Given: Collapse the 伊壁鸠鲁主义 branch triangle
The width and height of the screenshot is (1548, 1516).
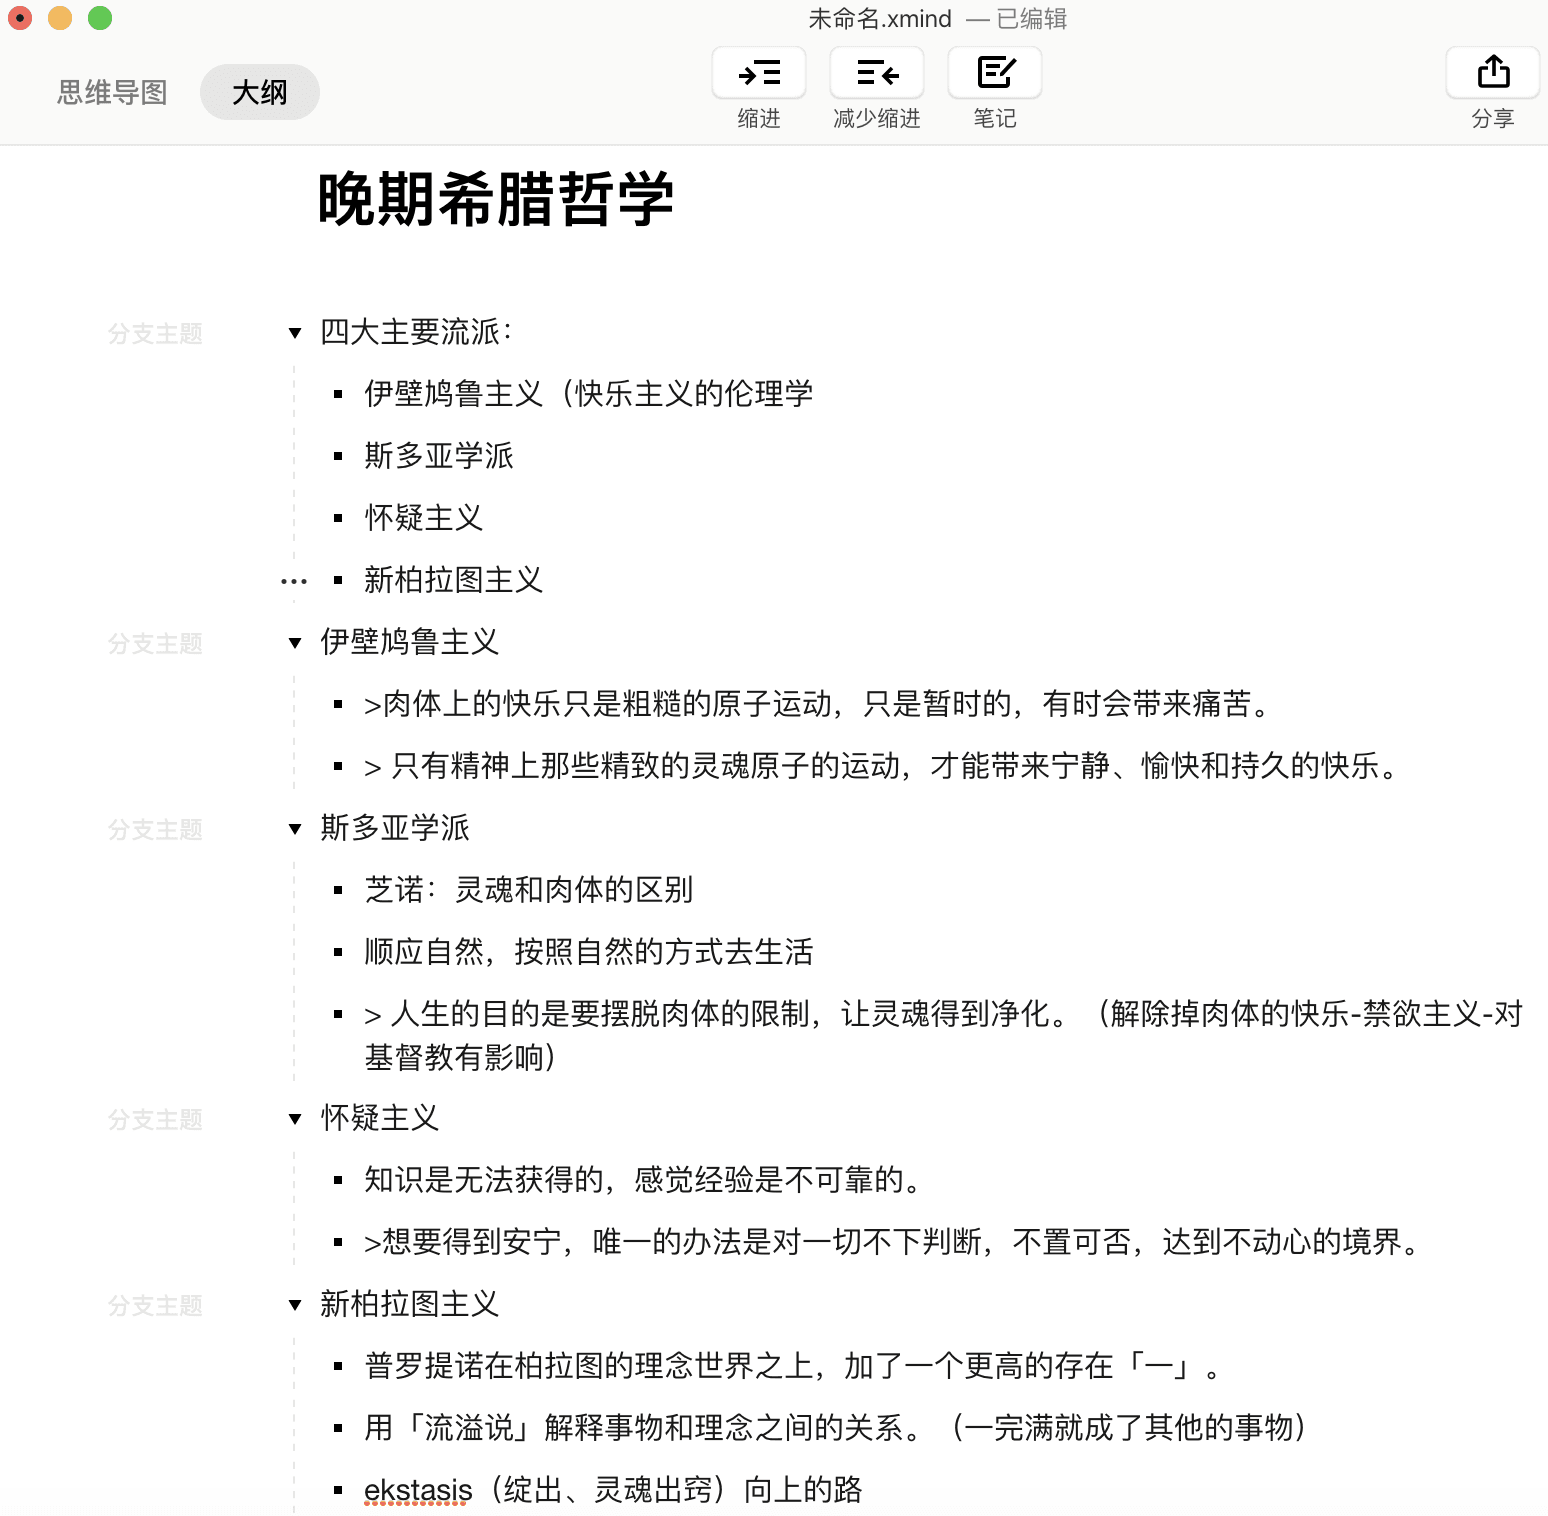Looking at the screenshot, I should pos(293,643).
